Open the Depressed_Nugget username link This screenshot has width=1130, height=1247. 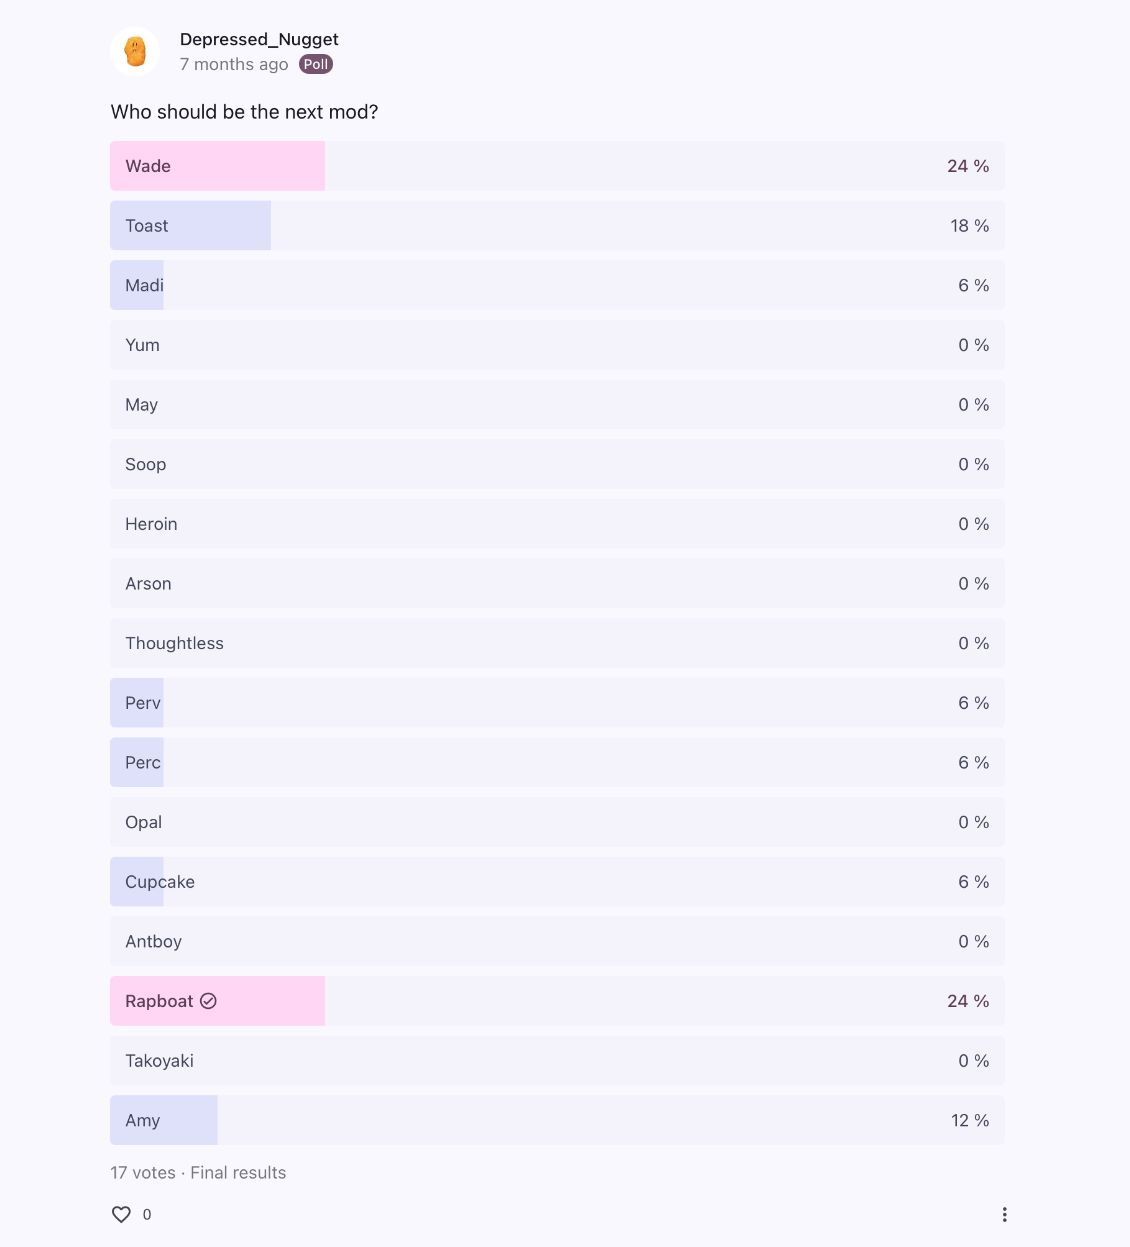259,39
